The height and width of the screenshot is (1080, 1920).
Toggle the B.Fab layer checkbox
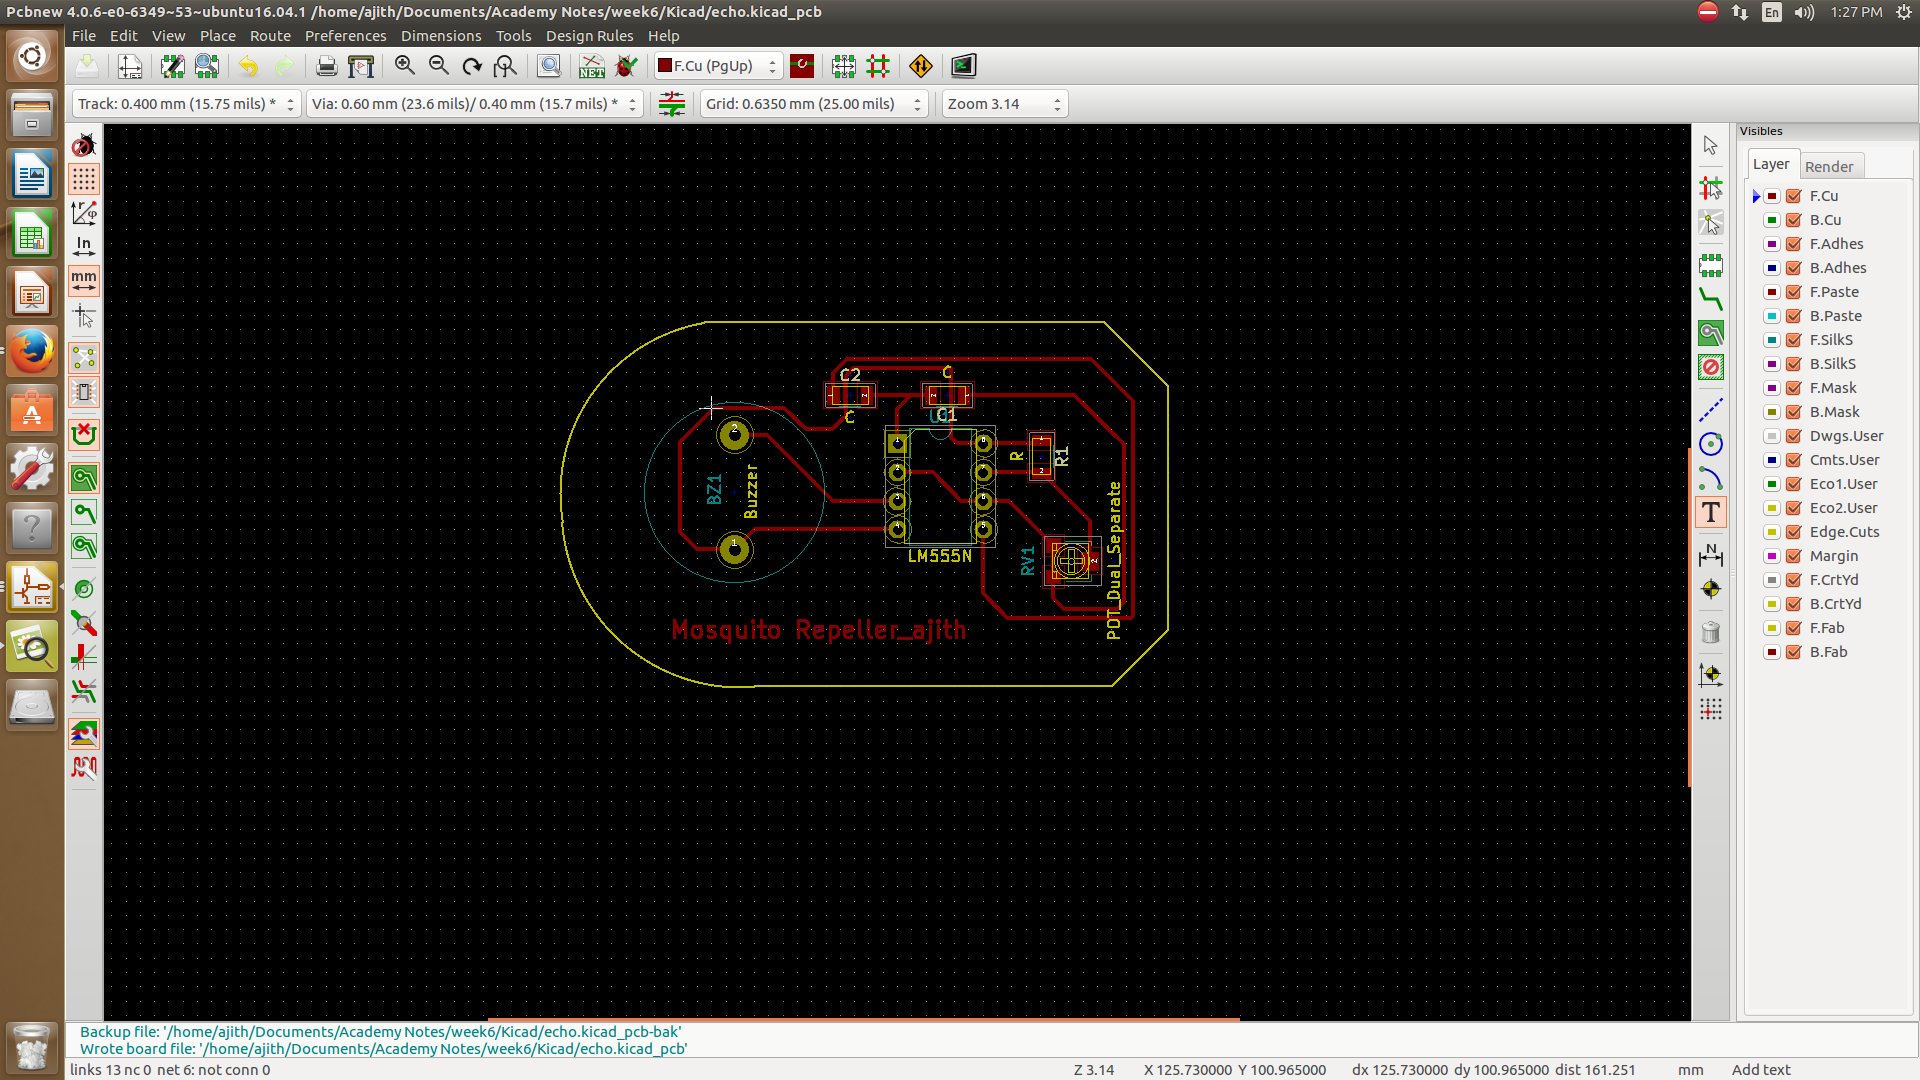coord(1794,652)
